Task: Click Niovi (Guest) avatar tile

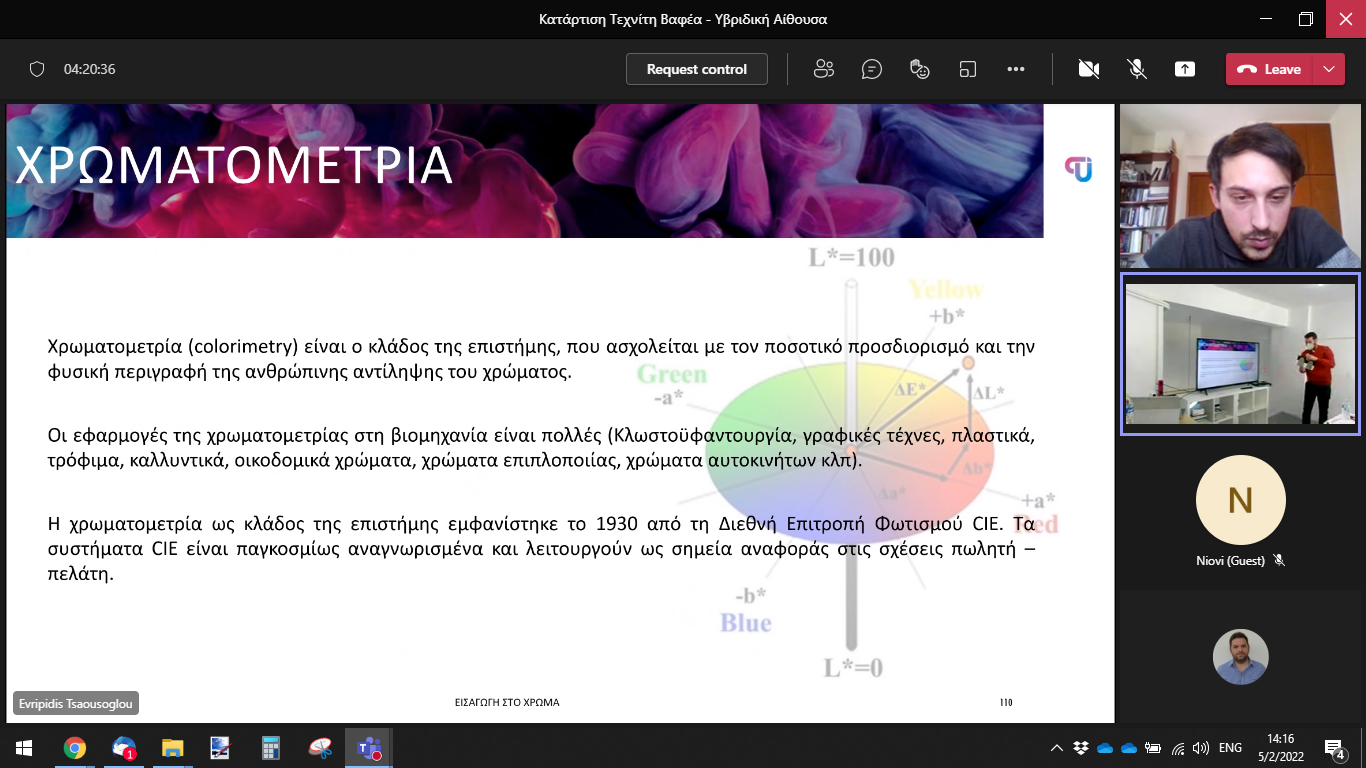Action: (x=1240, y=499)
